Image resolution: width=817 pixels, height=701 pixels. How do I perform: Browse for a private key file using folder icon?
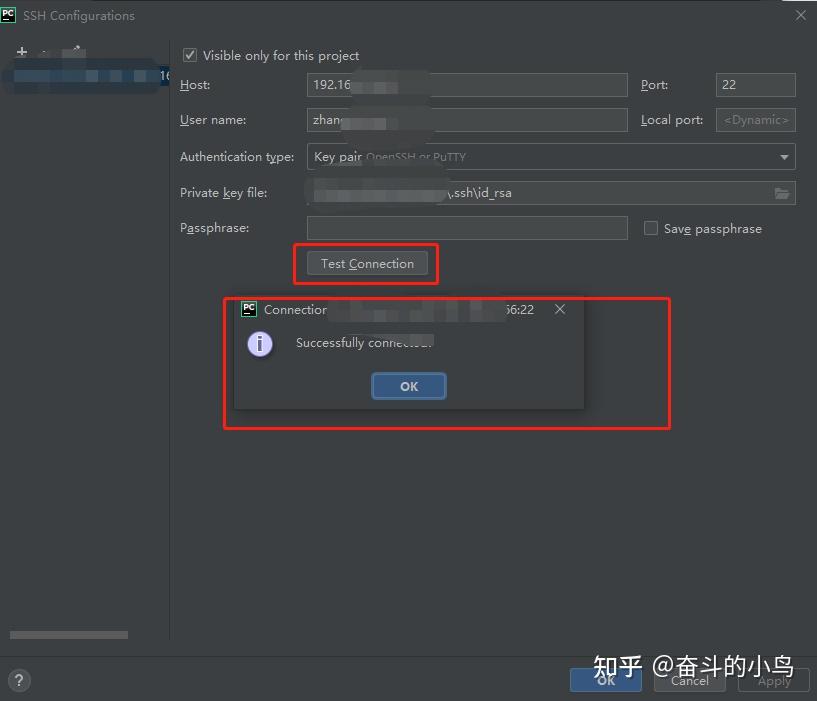(783, 192)
